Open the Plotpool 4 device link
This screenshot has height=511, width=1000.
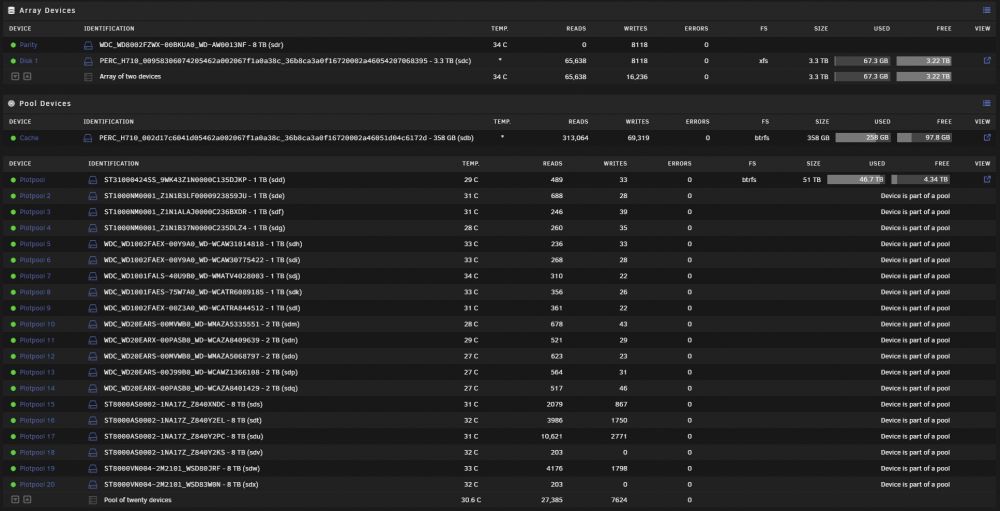(35, 228)
